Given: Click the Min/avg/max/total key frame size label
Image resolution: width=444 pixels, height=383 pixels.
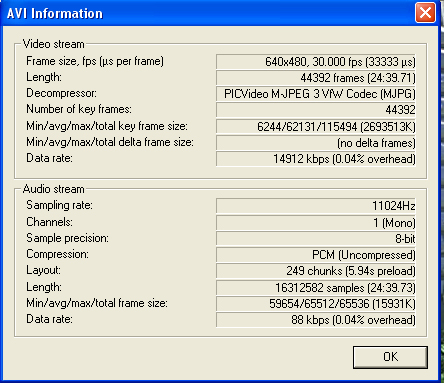Looking at the screenshot, I should pyautogui.click(x=107, y=126).
